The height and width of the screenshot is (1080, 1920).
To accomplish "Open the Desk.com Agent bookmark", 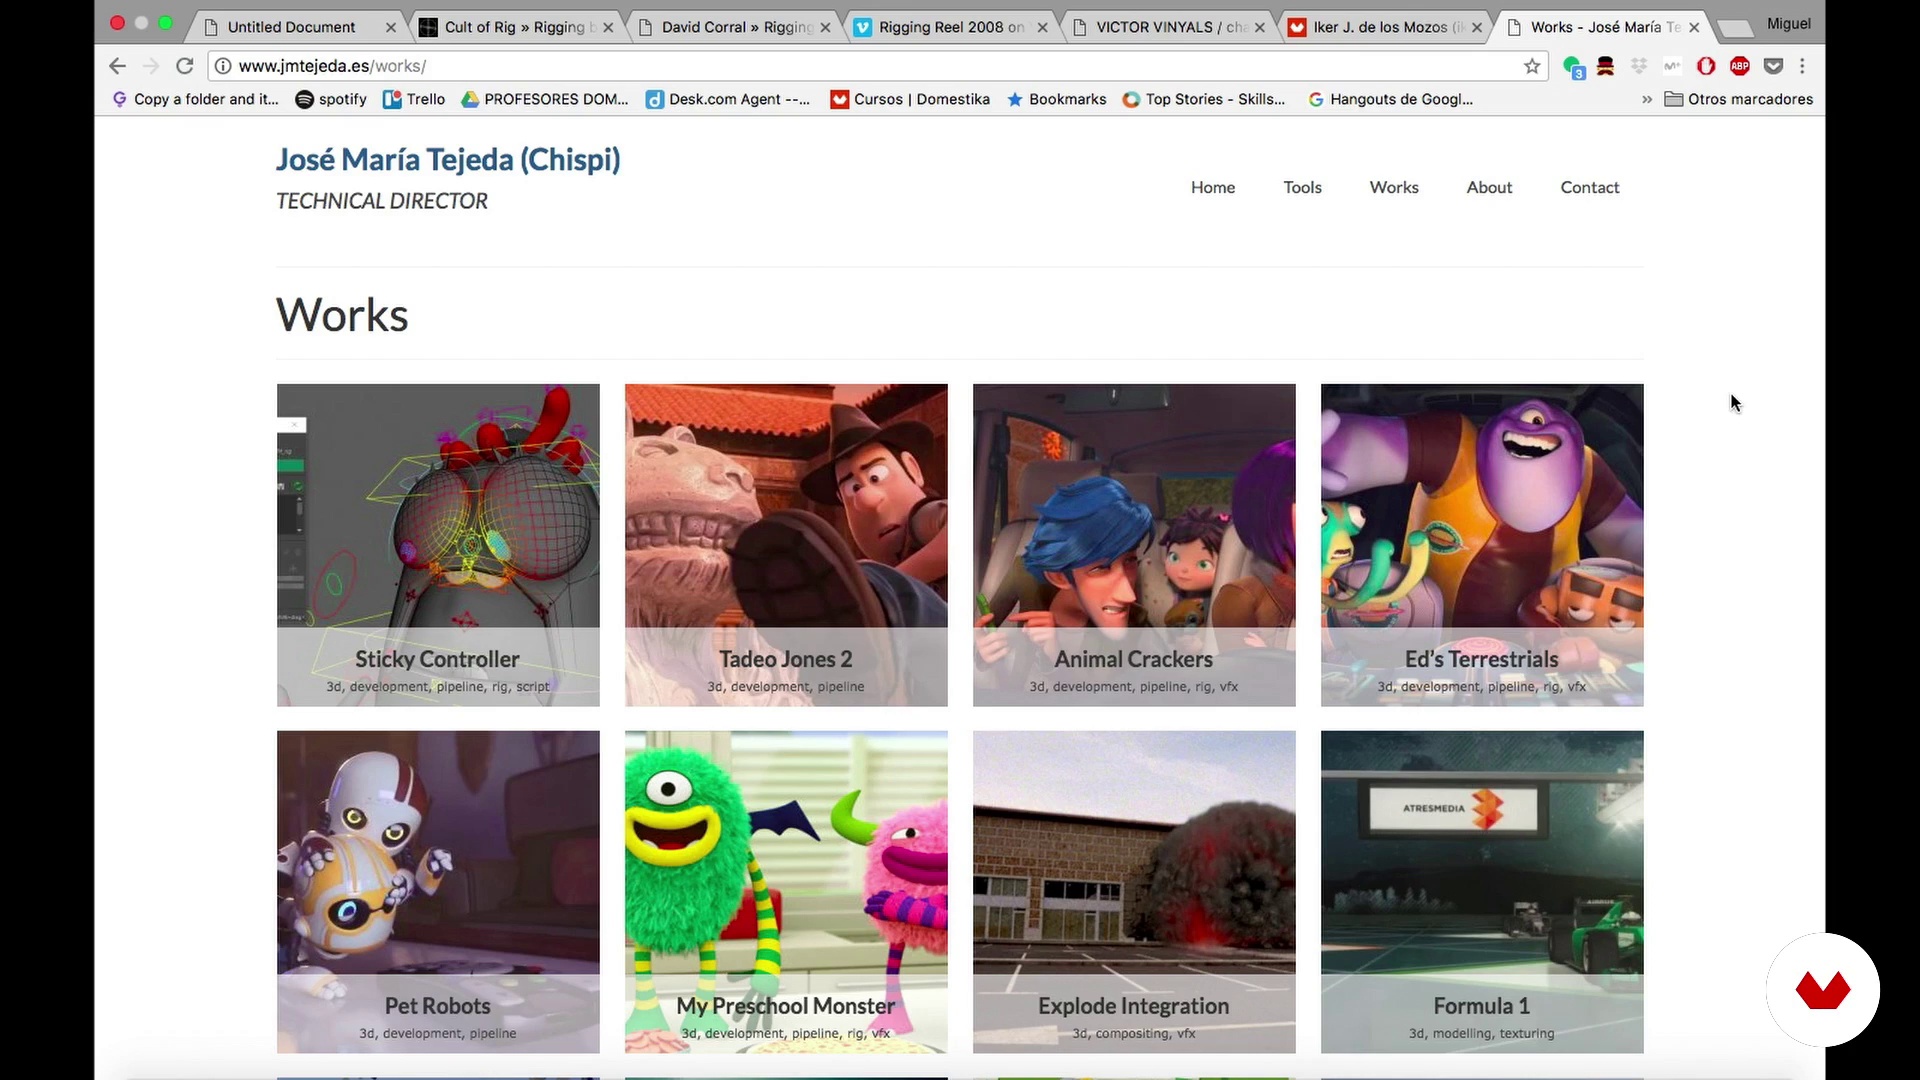I will point(728,99).
